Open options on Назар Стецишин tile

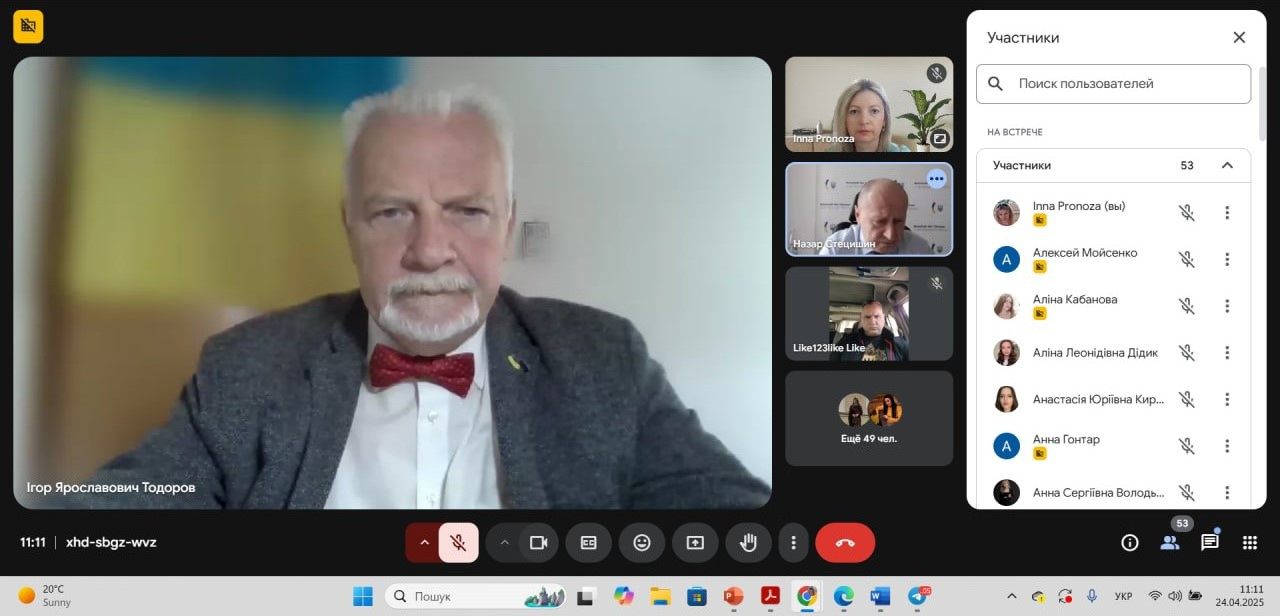coord(936,179)
